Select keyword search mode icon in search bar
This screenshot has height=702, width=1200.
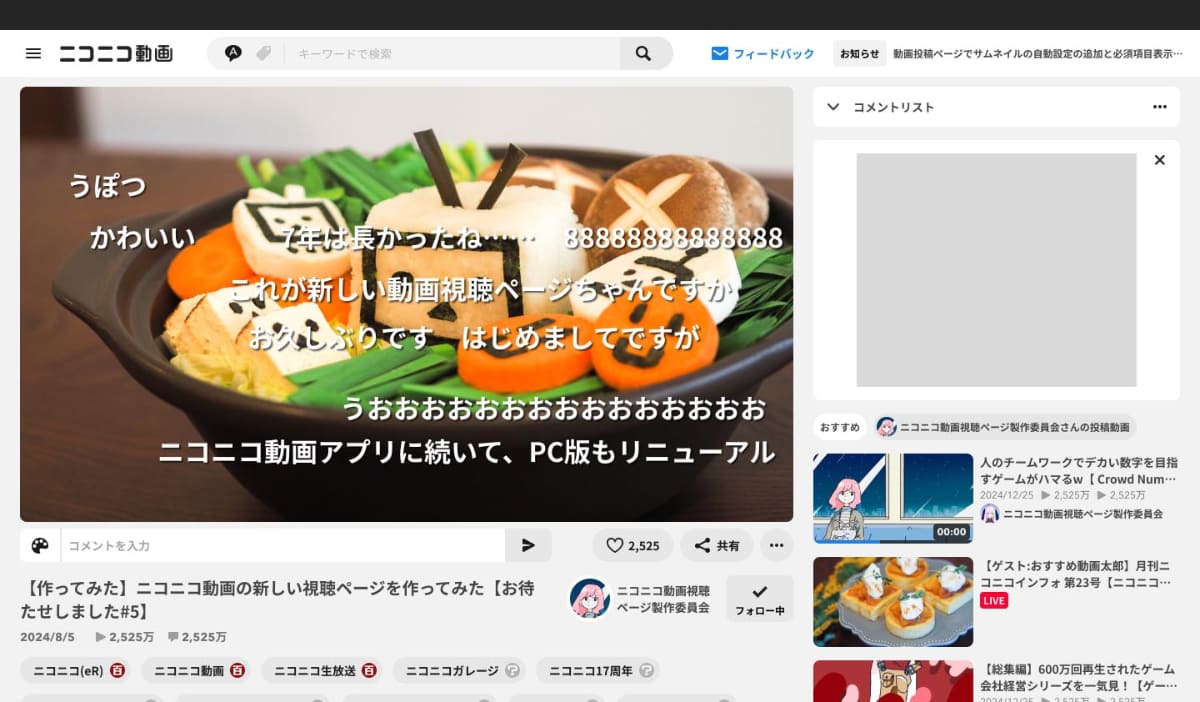pos(233,53)
